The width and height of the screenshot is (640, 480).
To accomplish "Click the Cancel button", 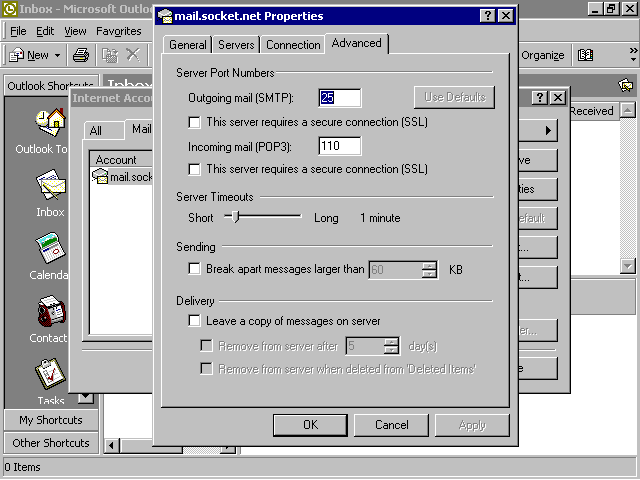I will (x=391, y=425).
